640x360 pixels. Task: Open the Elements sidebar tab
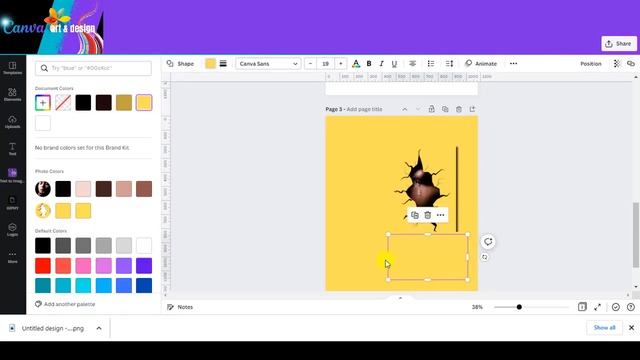pos(13,95)
